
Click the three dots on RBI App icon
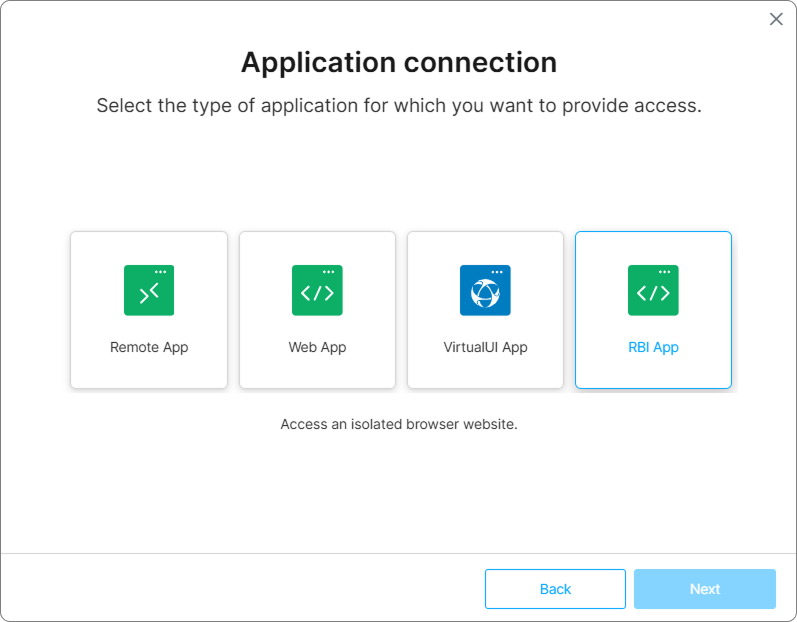[x=664, y=272]
